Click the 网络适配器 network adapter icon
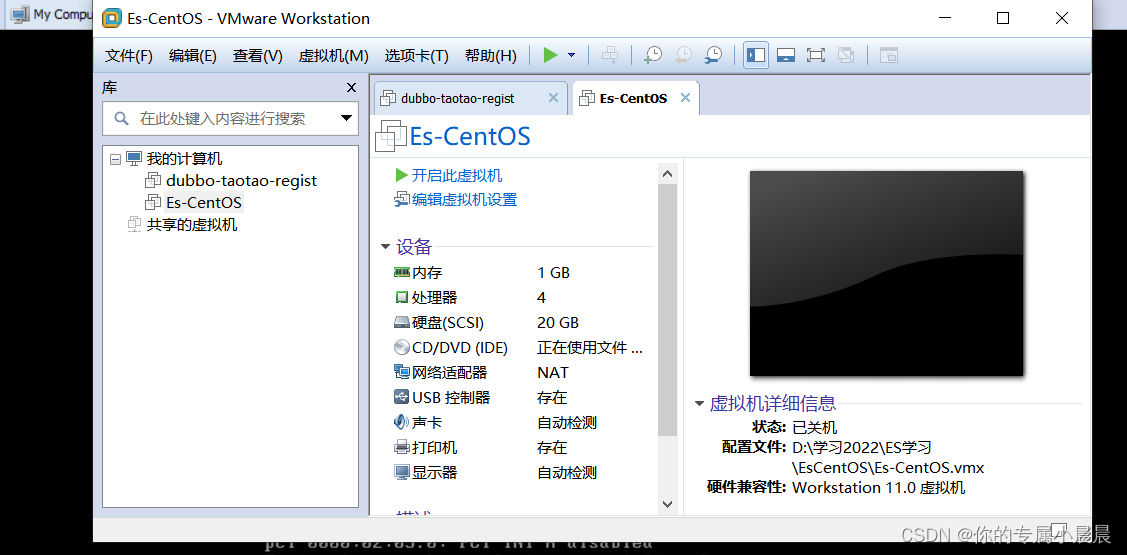Screen dimensions: 1127x555 click(402, 372)
